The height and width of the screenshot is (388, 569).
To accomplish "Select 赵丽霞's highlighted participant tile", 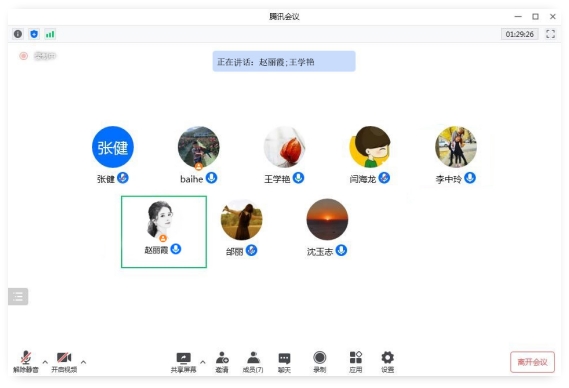I will pos(164,232).
